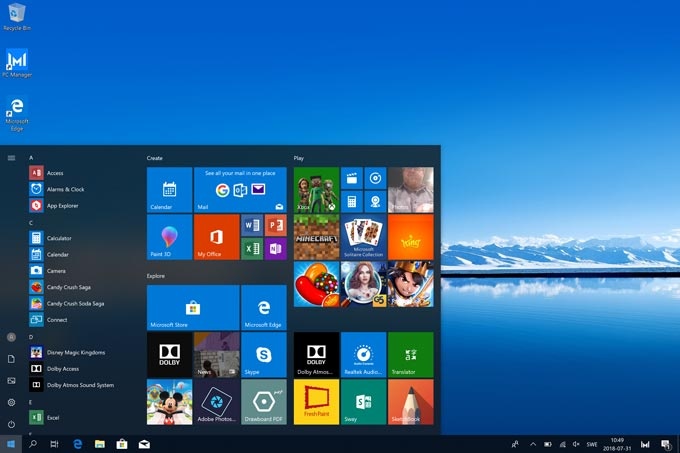Click the Windows Start button
The width and height of the screenshot is (680, 453).
tap(11, 443)
